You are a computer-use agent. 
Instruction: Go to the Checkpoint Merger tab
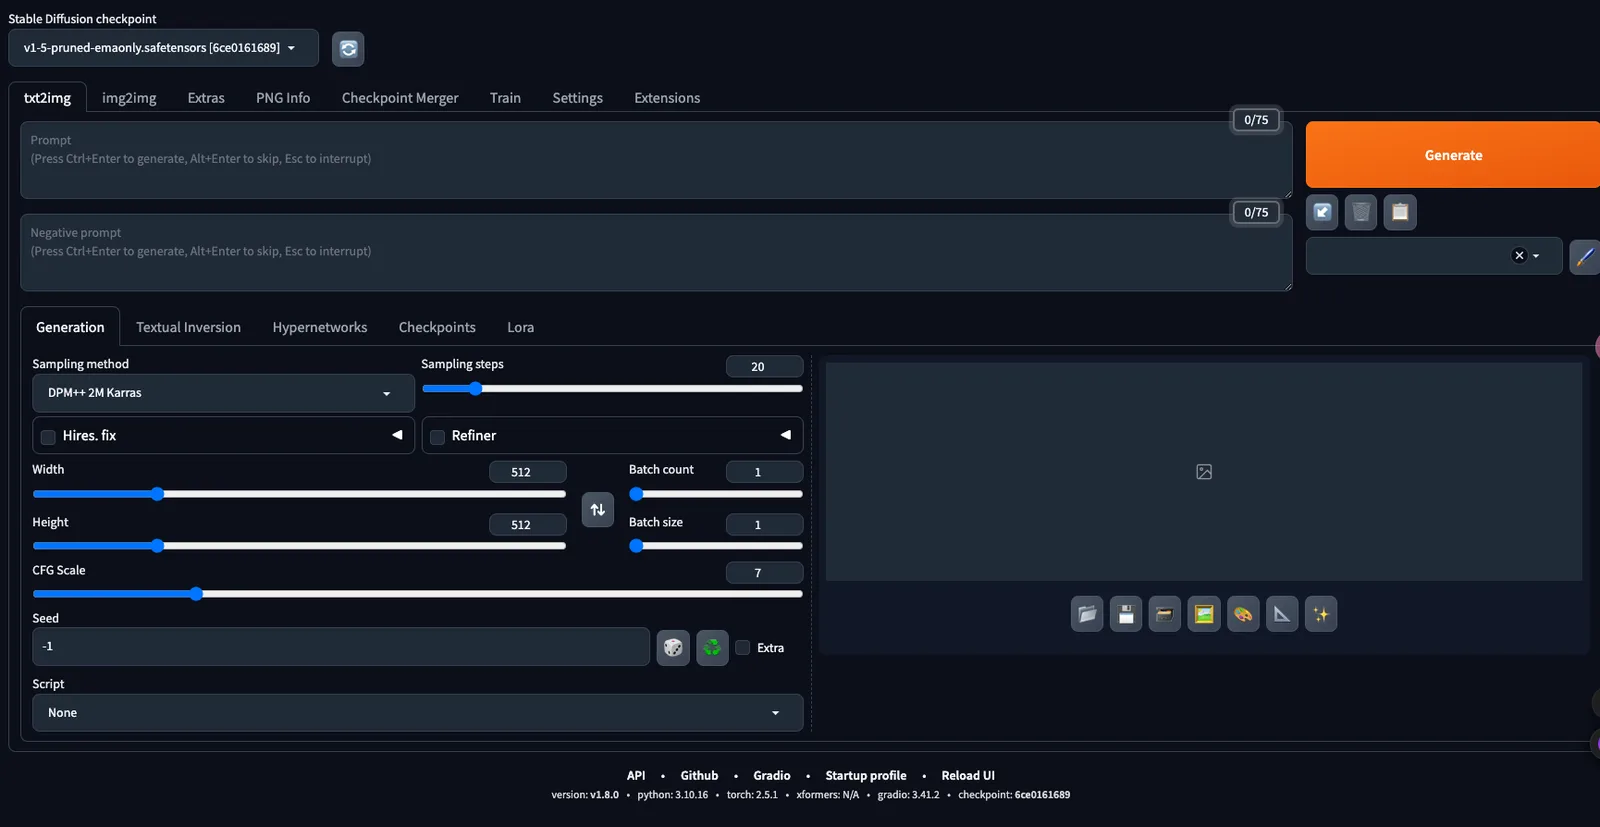(400, 98)
